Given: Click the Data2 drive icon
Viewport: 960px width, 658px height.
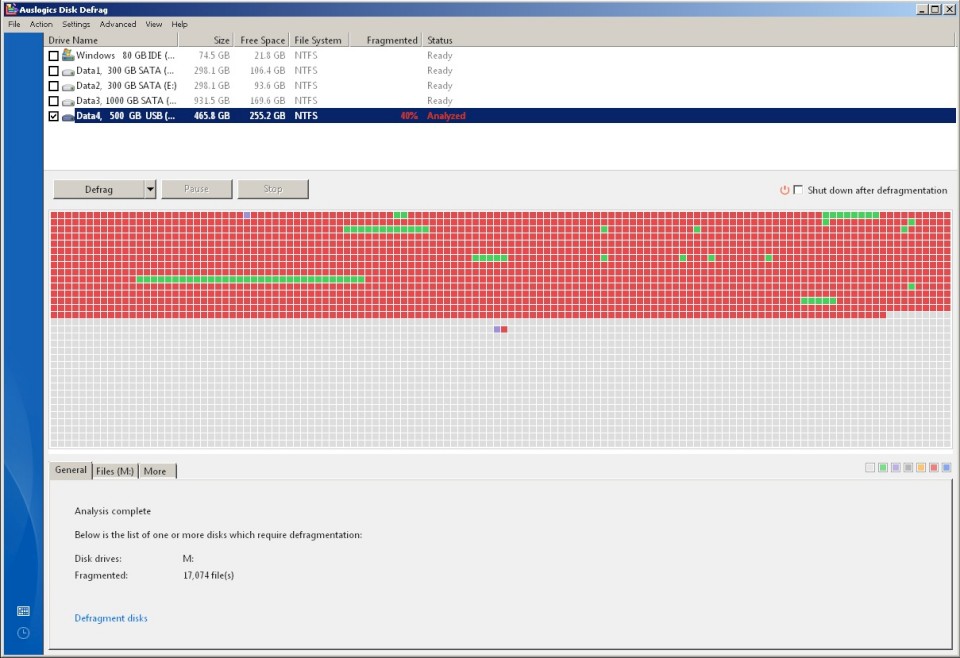Looking at the screenshot, I should [x=68, y=86].
